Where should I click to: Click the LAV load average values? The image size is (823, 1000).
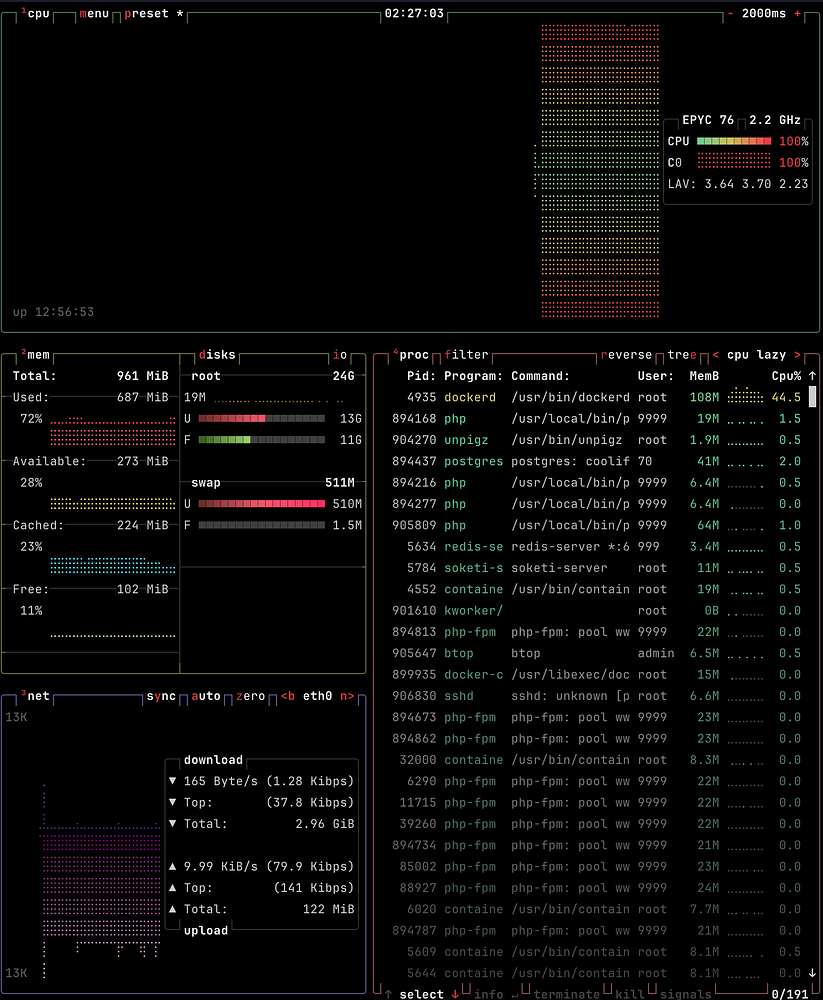756,184
